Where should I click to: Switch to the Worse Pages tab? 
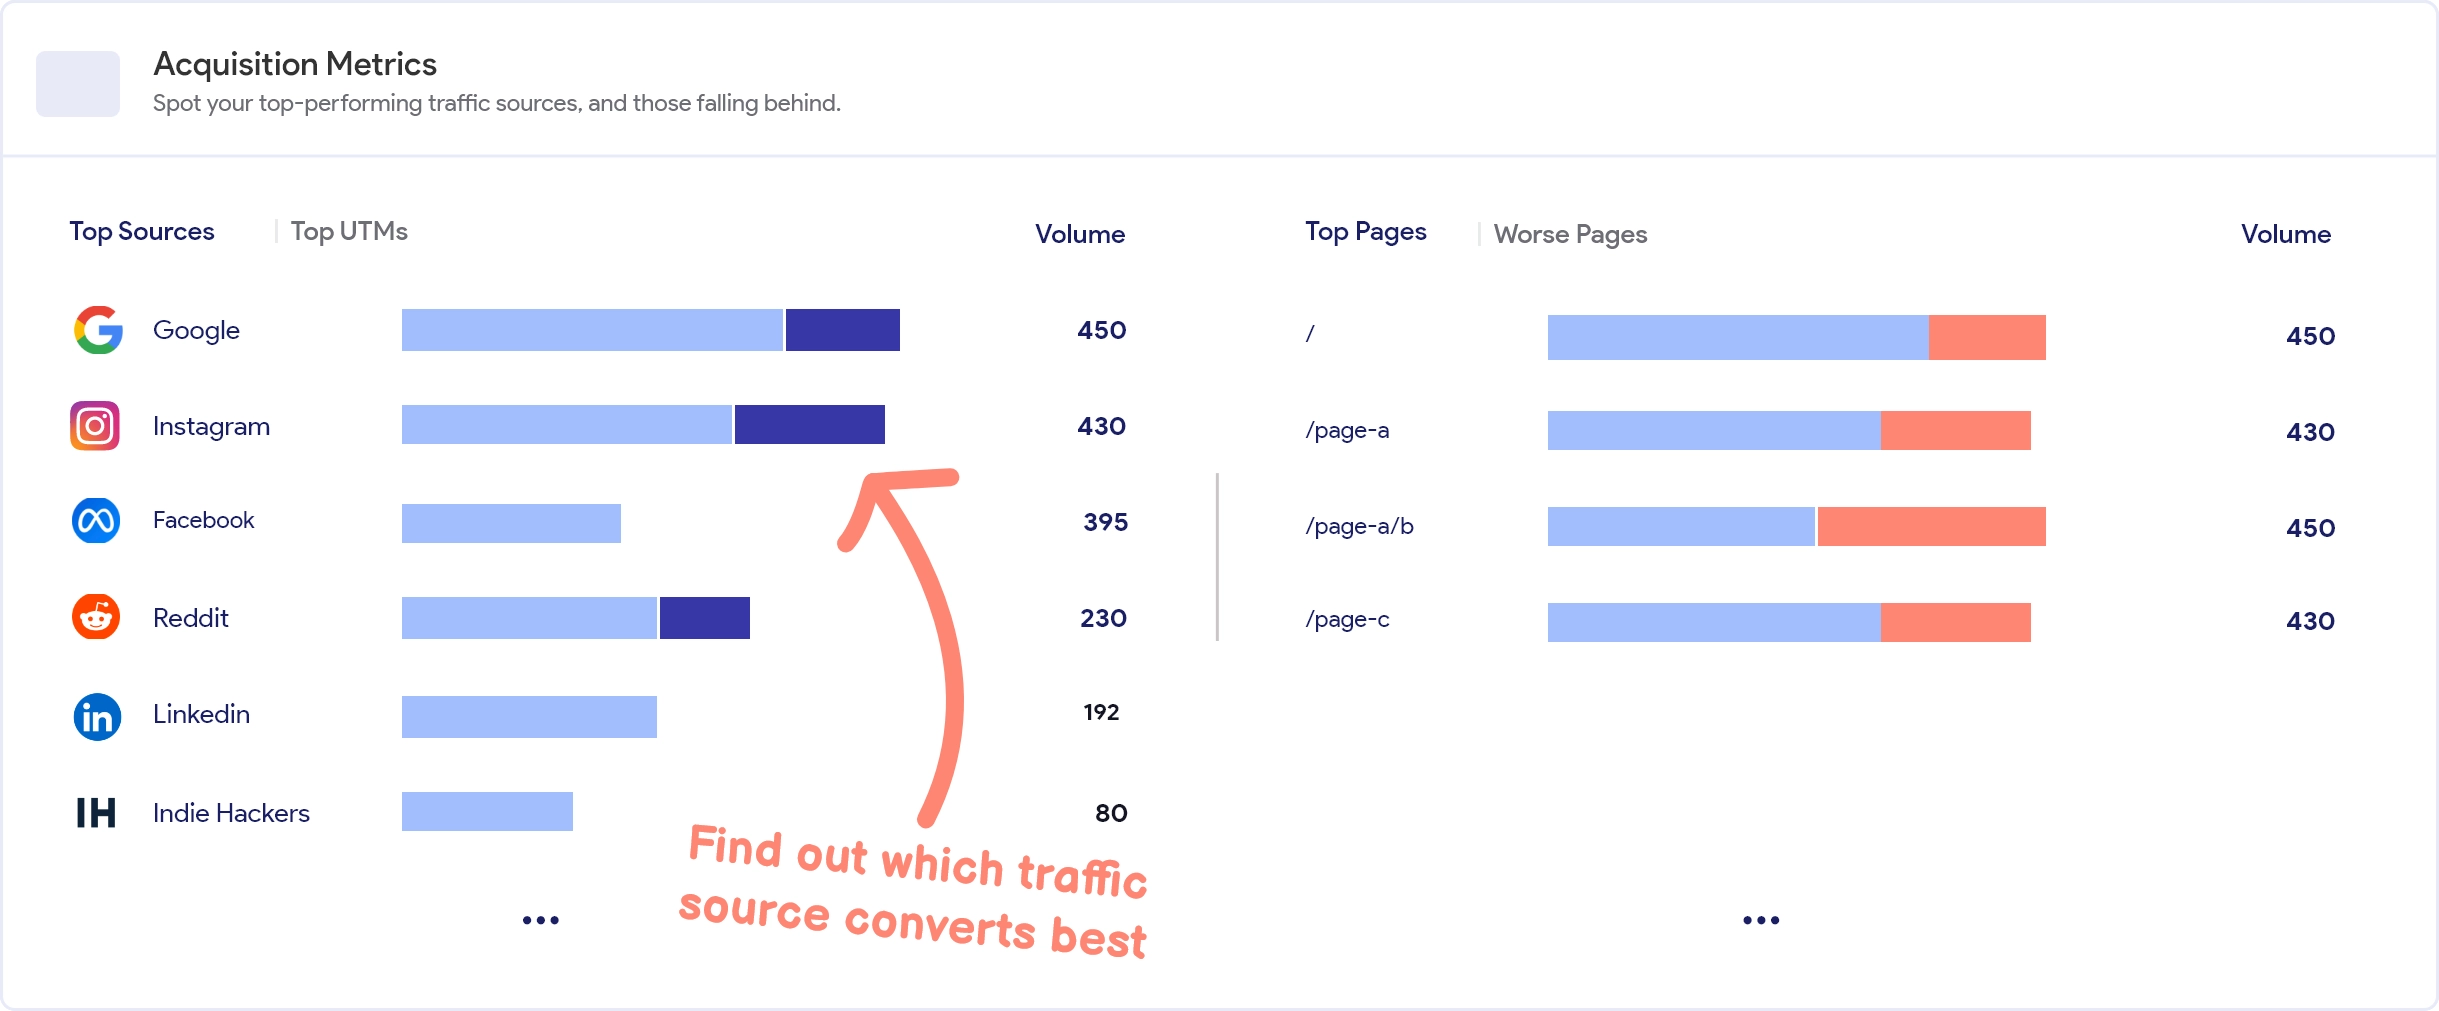coord(1569,234)
